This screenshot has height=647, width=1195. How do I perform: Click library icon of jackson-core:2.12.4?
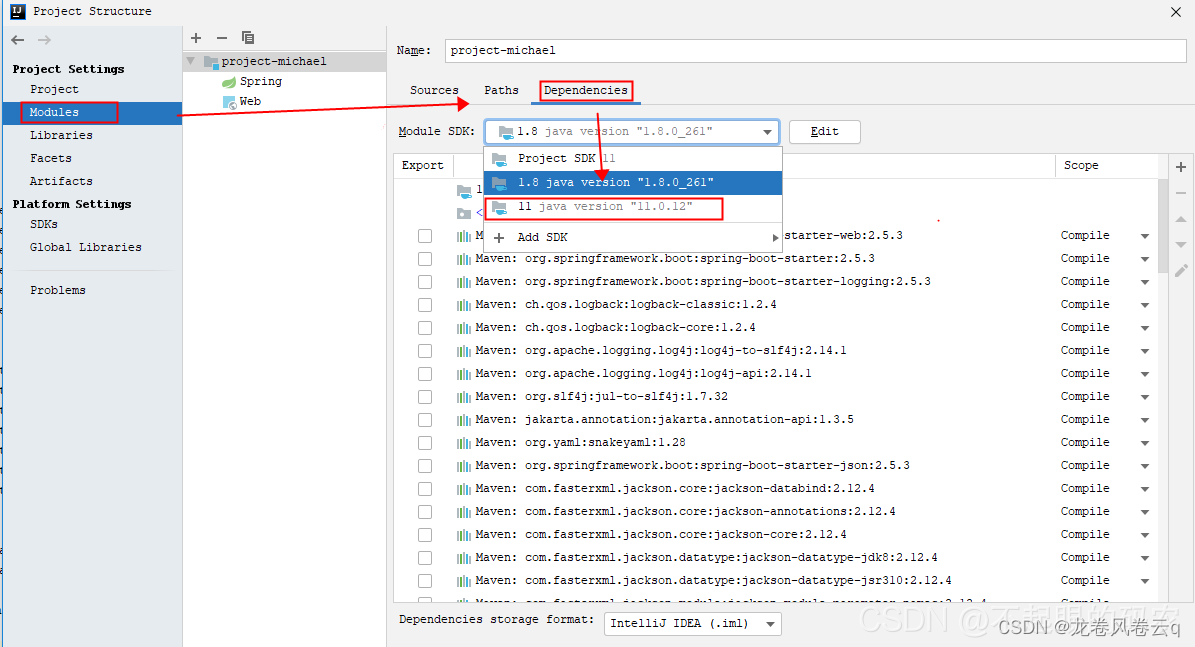click(x=463, y=535)
